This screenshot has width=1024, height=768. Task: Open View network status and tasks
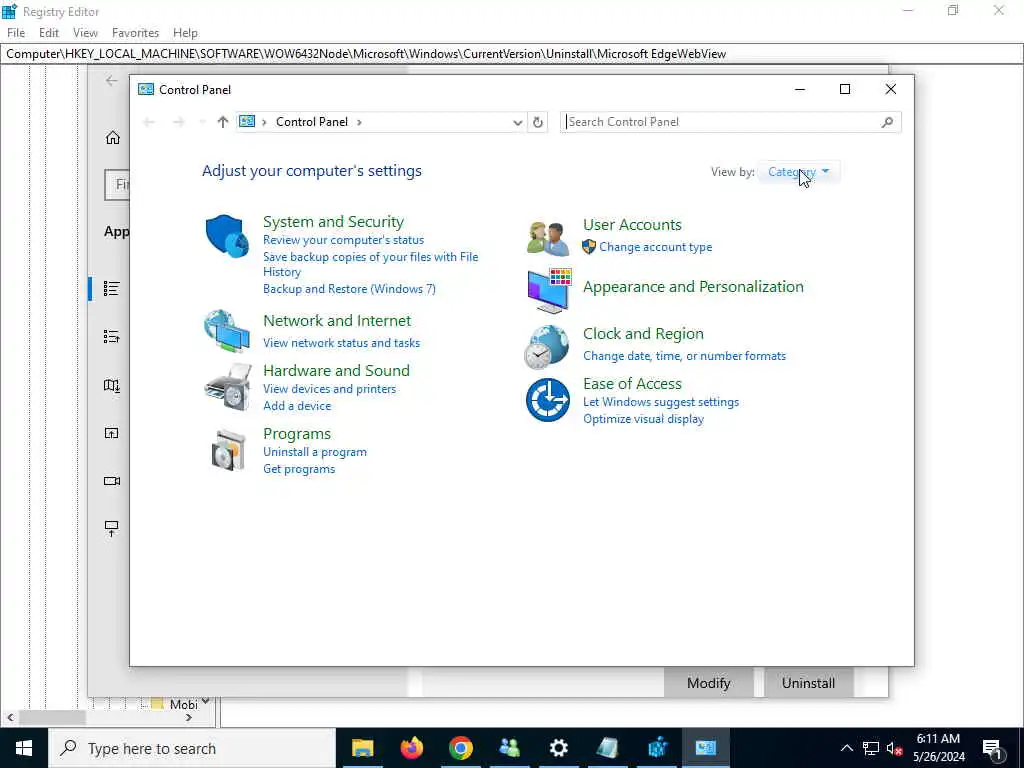pyautogui.click(x=342, y=343)
